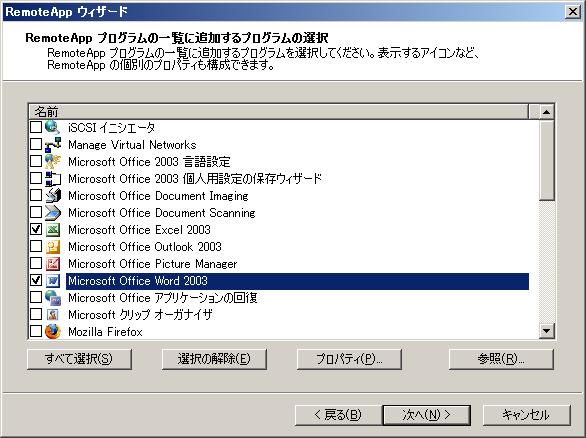This screenshot has width=586, height=438.
Task: Enable the Mozilla Firefox checkbox
Action: [x=36, y=331]
